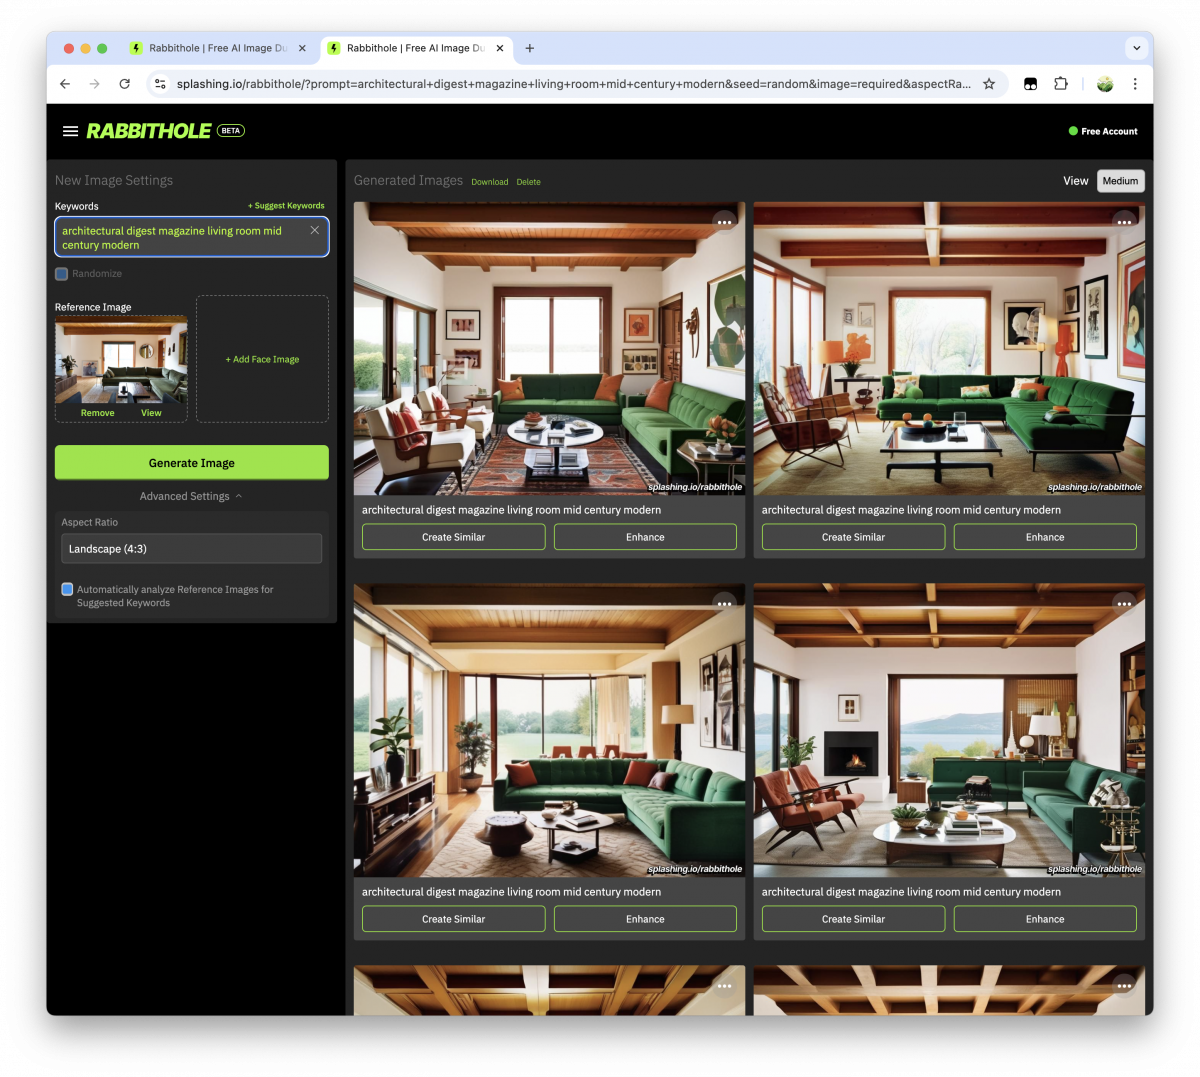Open a new browser tab
This screenshot has height=1077, width=1200.
click(x=530, y=48)
